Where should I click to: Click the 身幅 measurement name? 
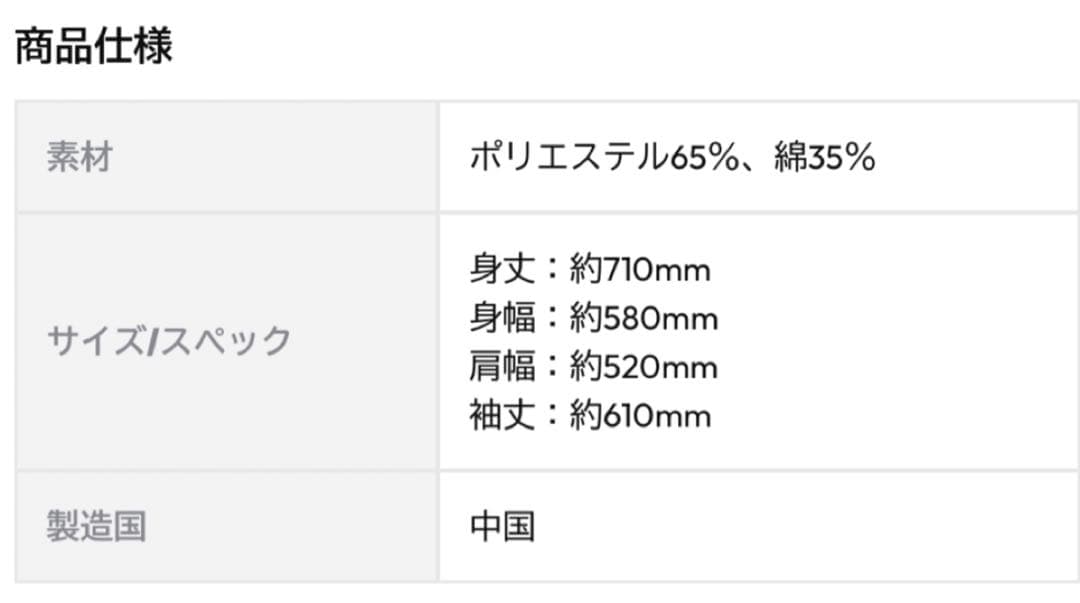point(502,319)
